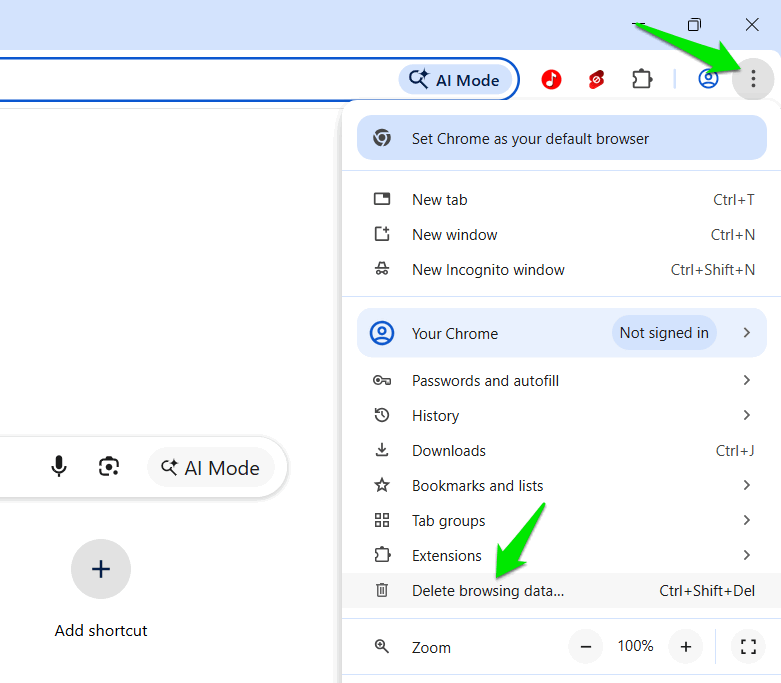
Task: Click the key icon for passwords
Action: point(382,381)
